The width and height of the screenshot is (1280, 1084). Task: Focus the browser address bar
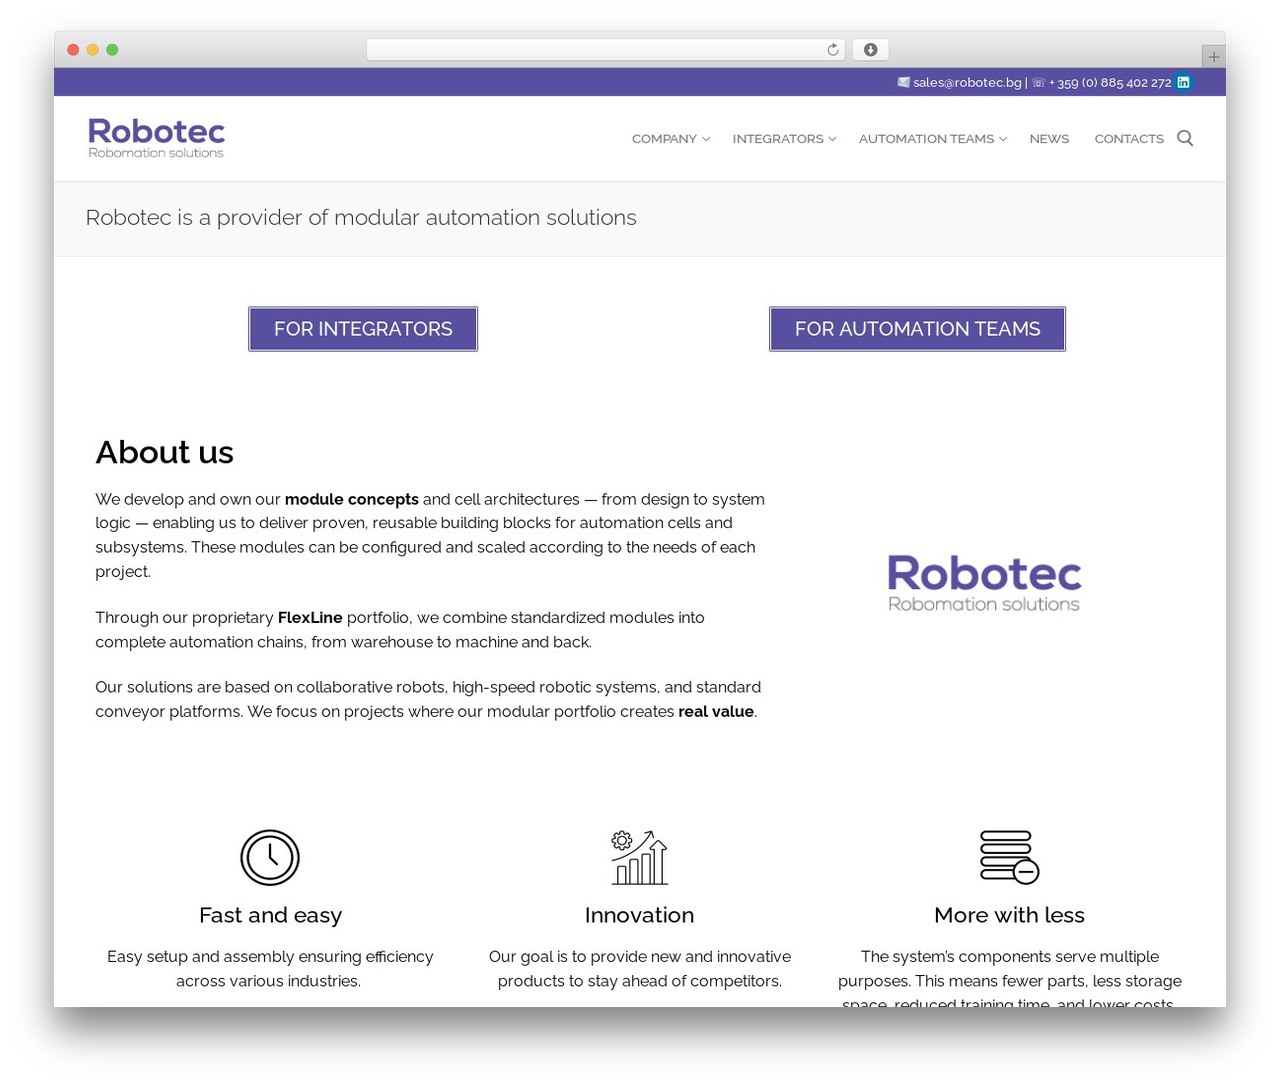(606, 50)
